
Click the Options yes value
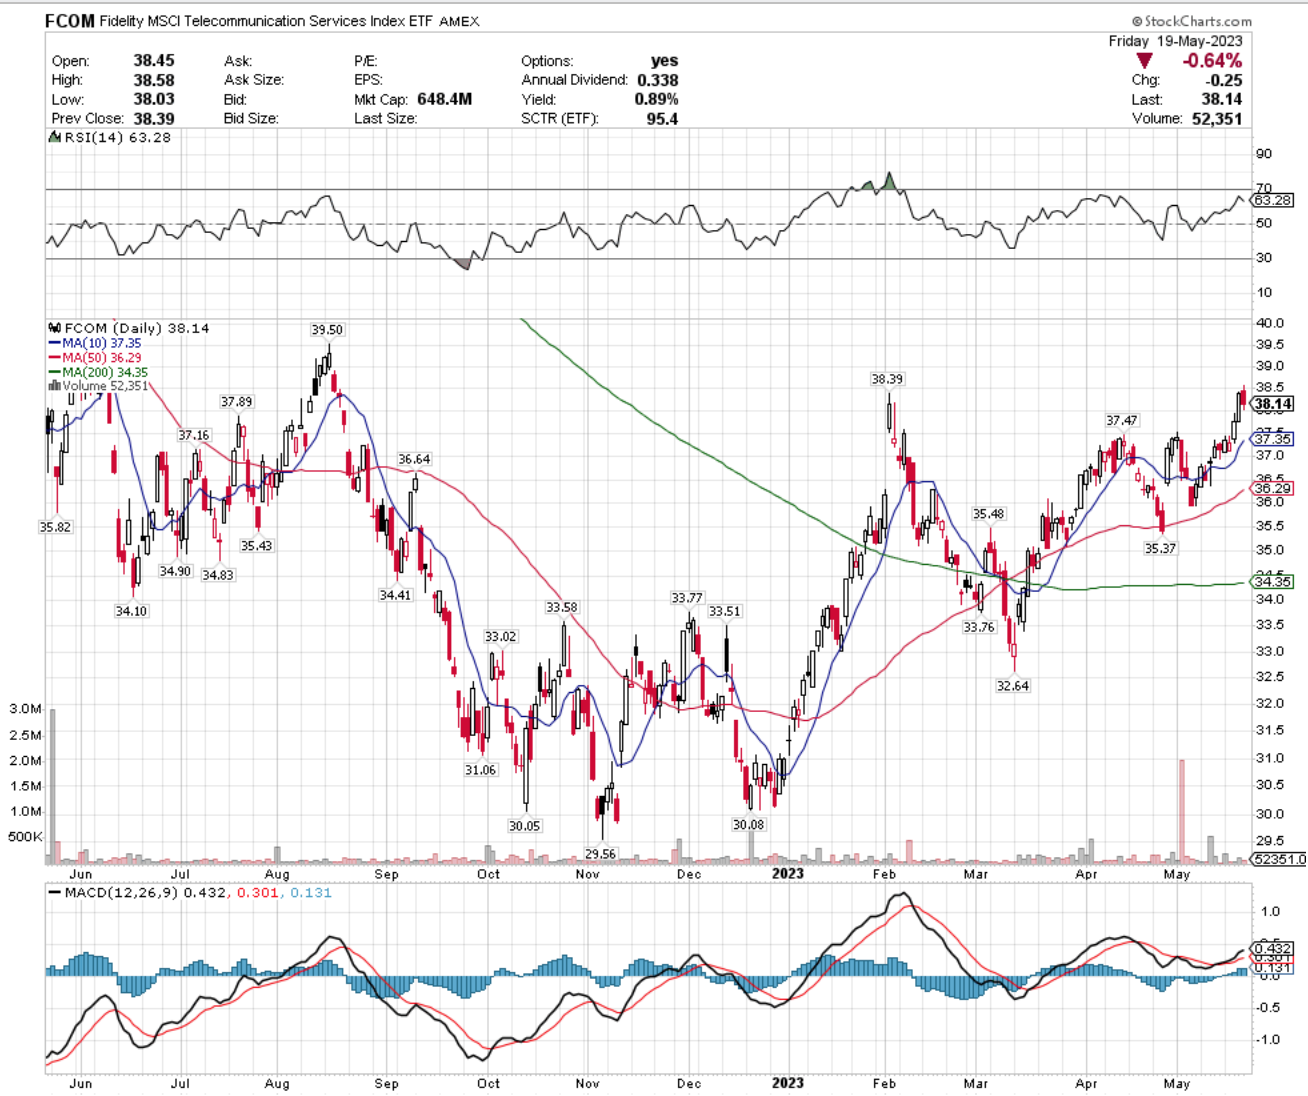(x=664, y=61)
